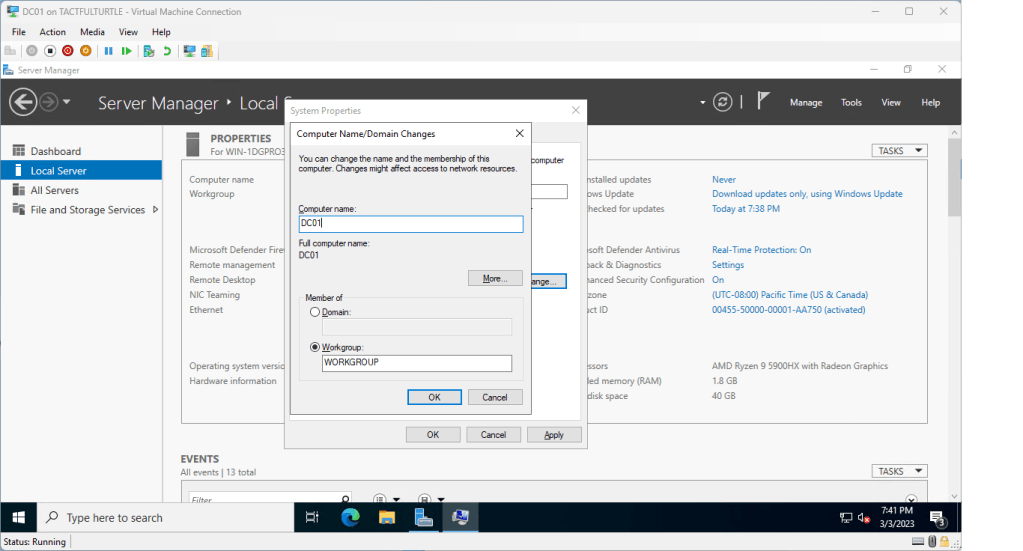1023x551 pixels.
Task: Open the properties TASKS dropdown
Action: pyautogui.click(x=899, y=151)
